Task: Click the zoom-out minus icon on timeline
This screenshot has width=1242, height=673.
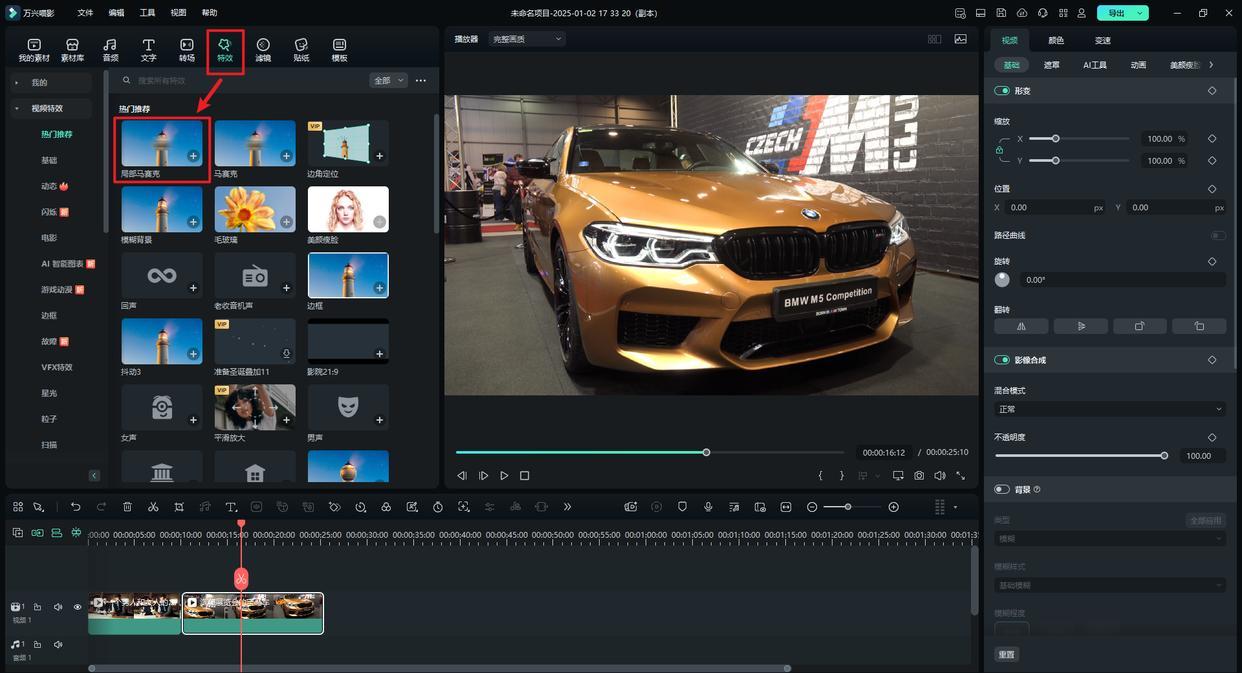Action: pyautogui.click(x=812, y=507)
